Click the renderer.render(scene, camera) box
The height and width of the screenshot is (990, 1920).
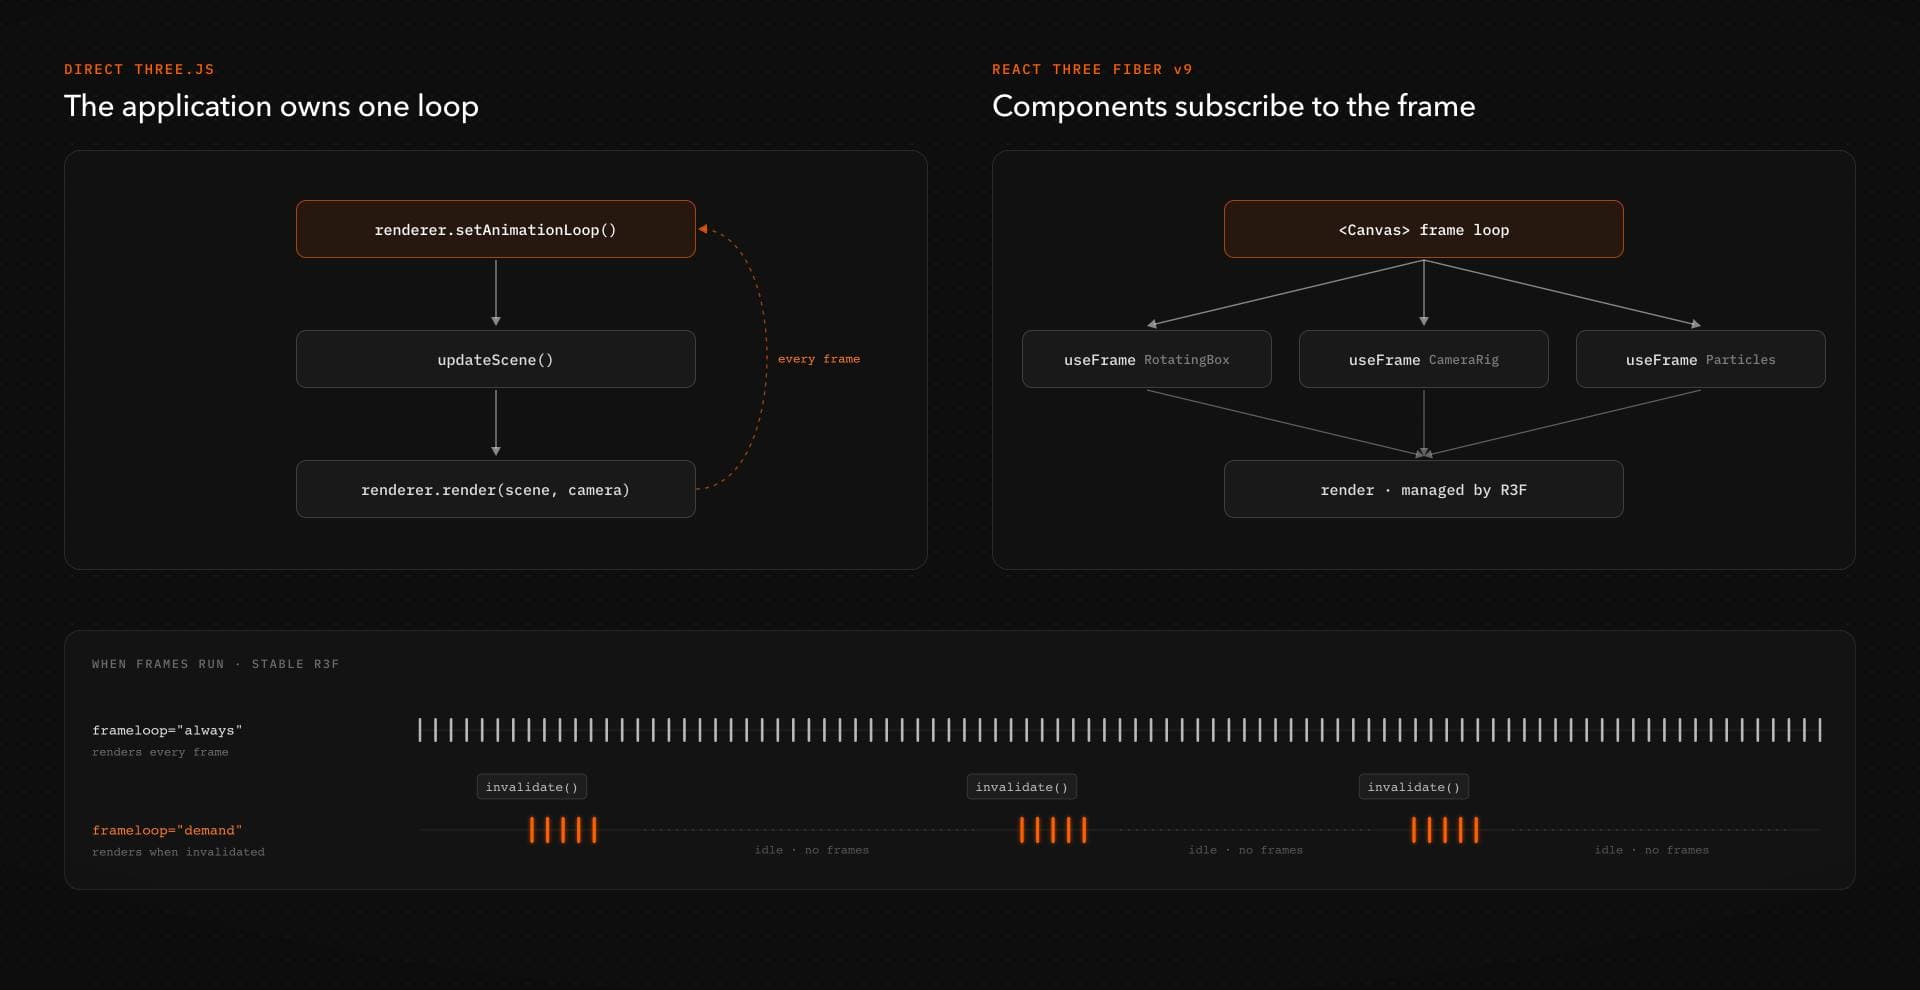[x=495, y=489]
